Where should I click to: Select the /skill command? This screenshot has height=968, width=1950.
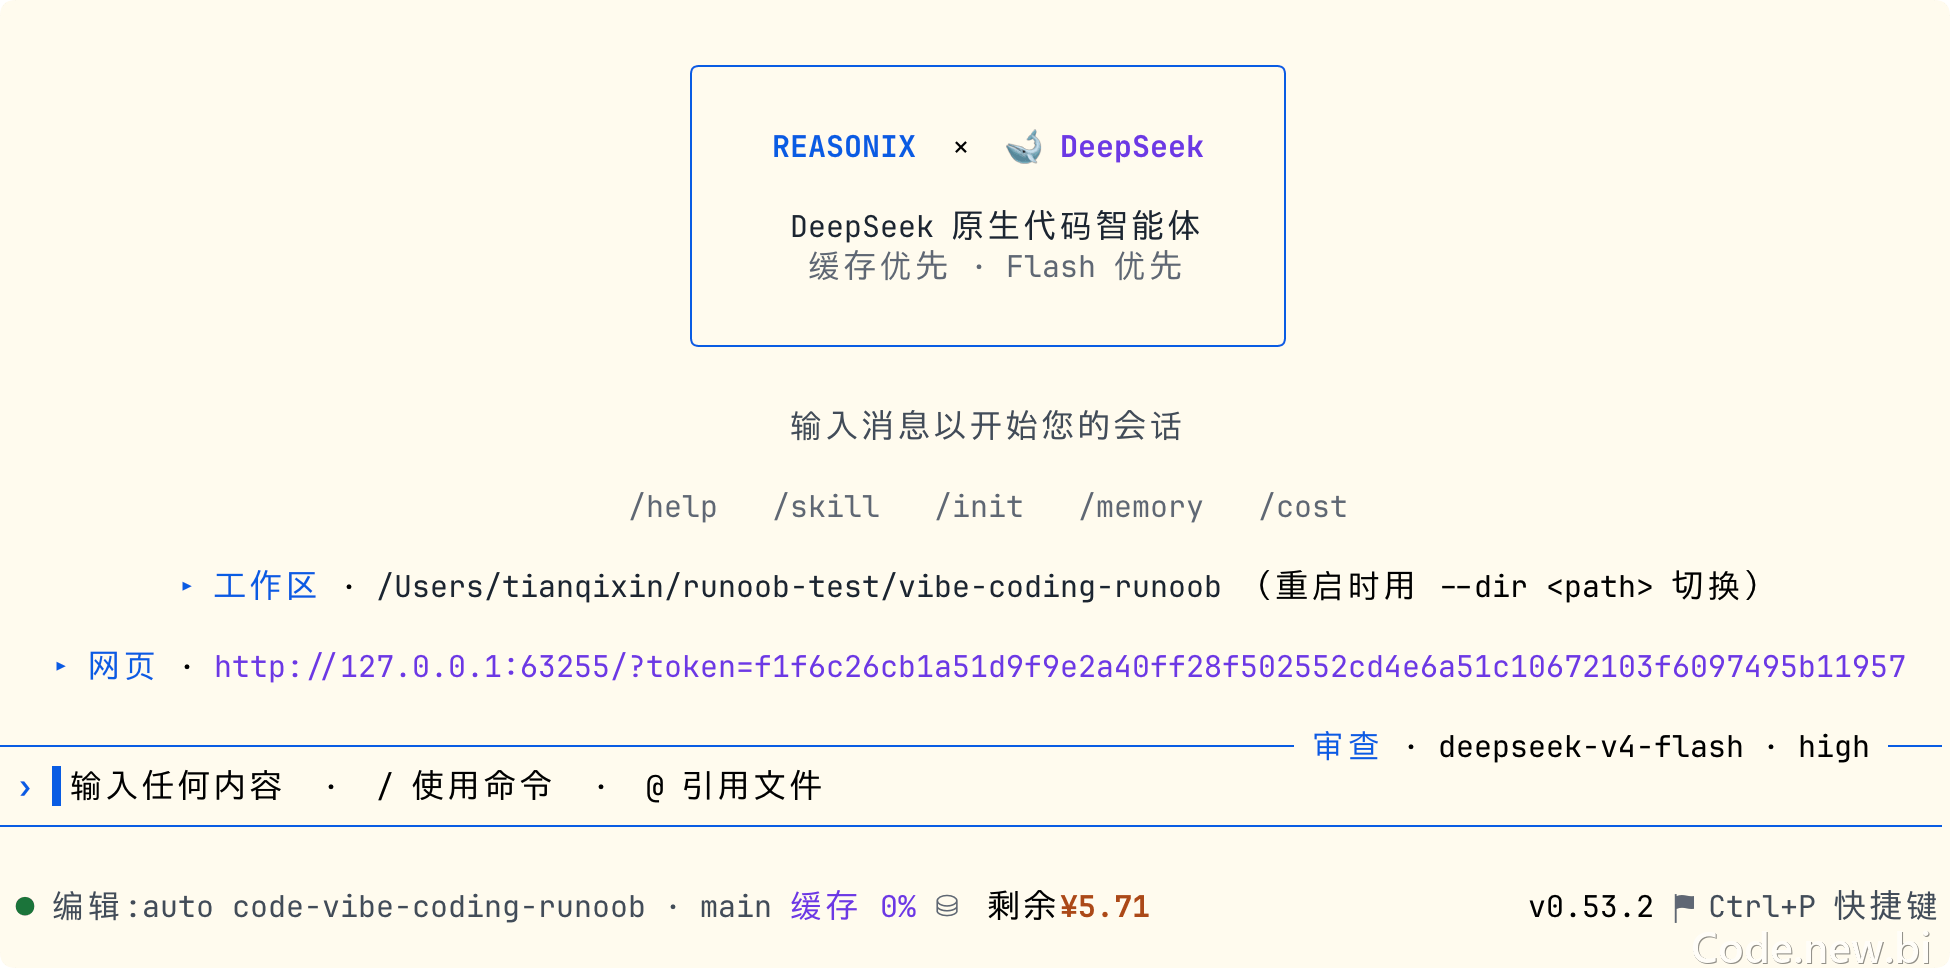826,507
